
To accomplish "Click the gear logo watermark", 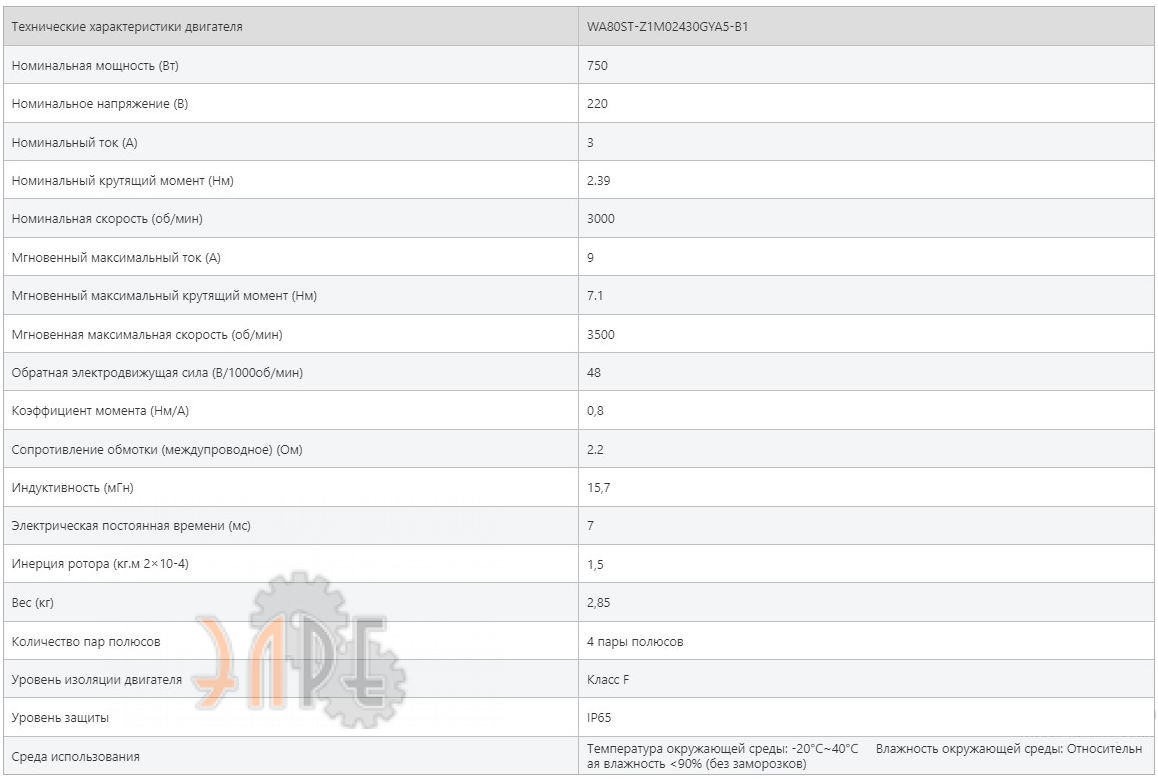I will coord(301,650).
